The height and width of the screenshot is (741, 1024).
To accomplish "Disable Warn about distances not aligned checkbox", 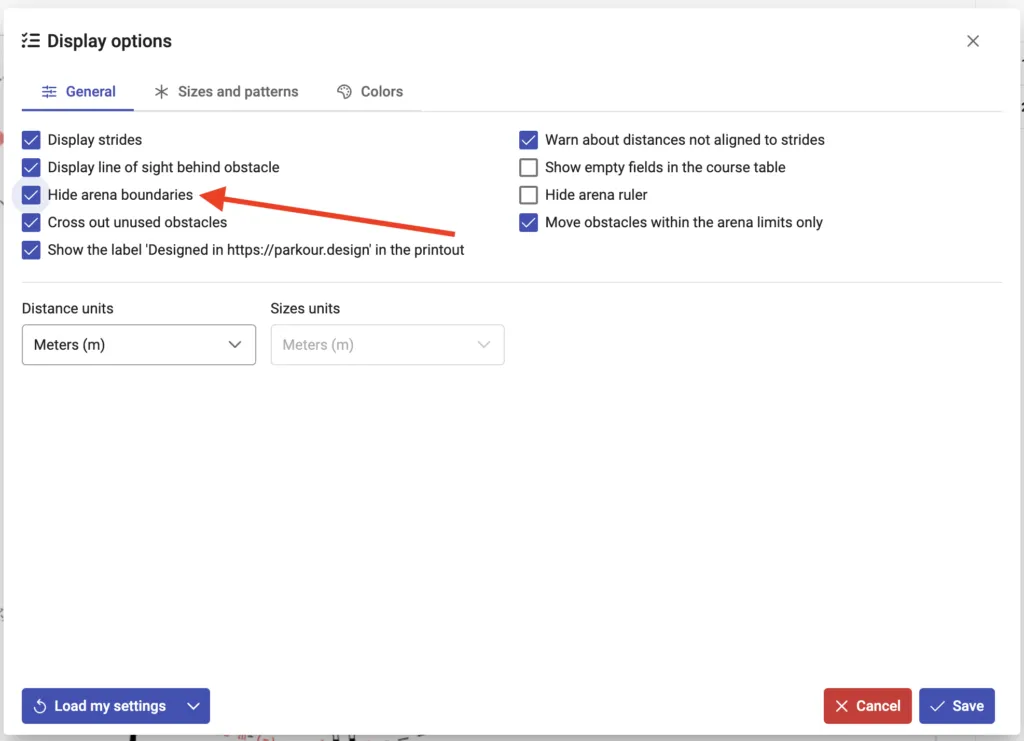I will [x=528, y=140].
